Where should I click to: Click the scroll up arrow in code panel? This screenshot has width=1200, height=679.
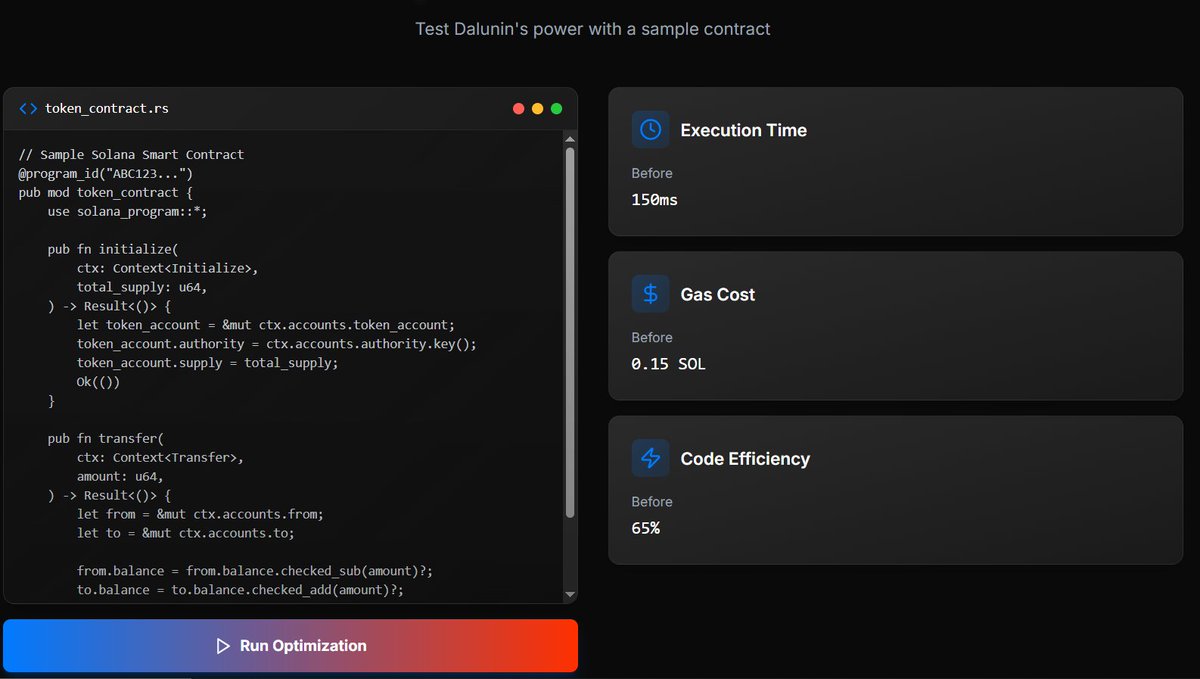coord(570,138)
